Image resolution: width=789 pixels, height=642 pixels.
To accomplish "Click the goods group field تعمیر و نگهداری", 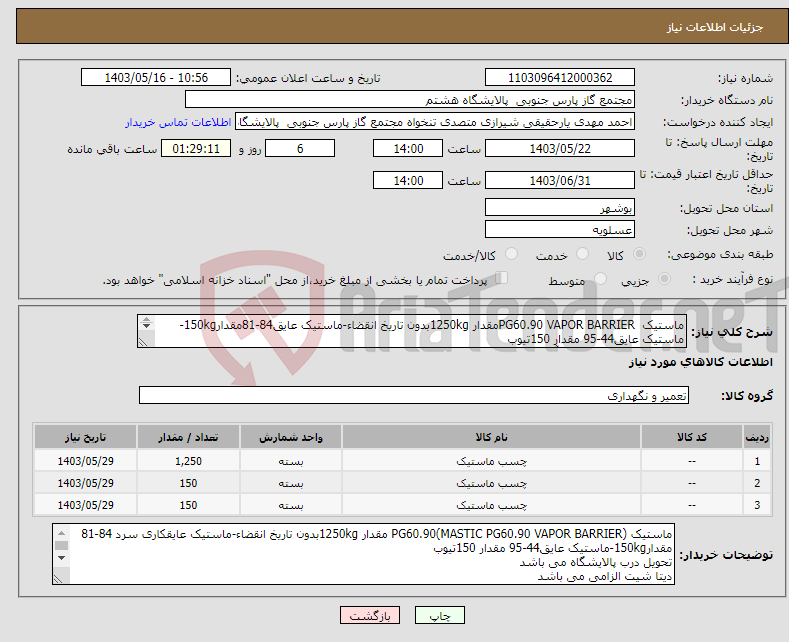I will click(x=414, y=395).
